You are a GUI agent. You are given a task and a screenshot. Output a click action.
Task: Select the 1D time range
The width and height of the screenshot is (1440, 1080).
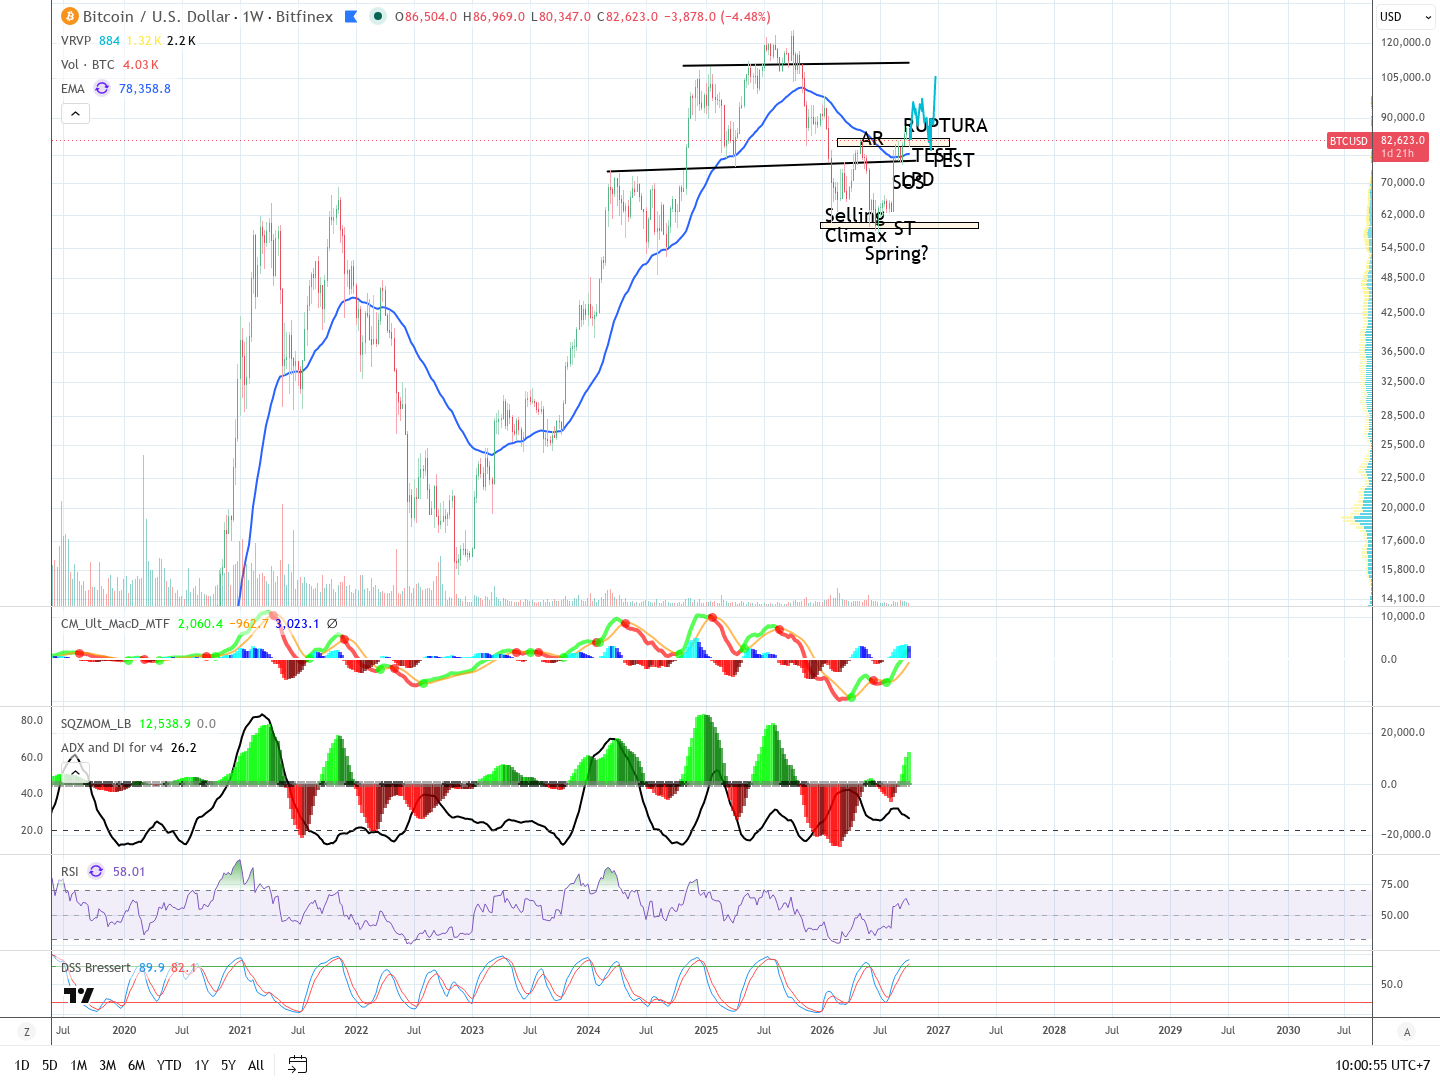[x=22, y=1065]
